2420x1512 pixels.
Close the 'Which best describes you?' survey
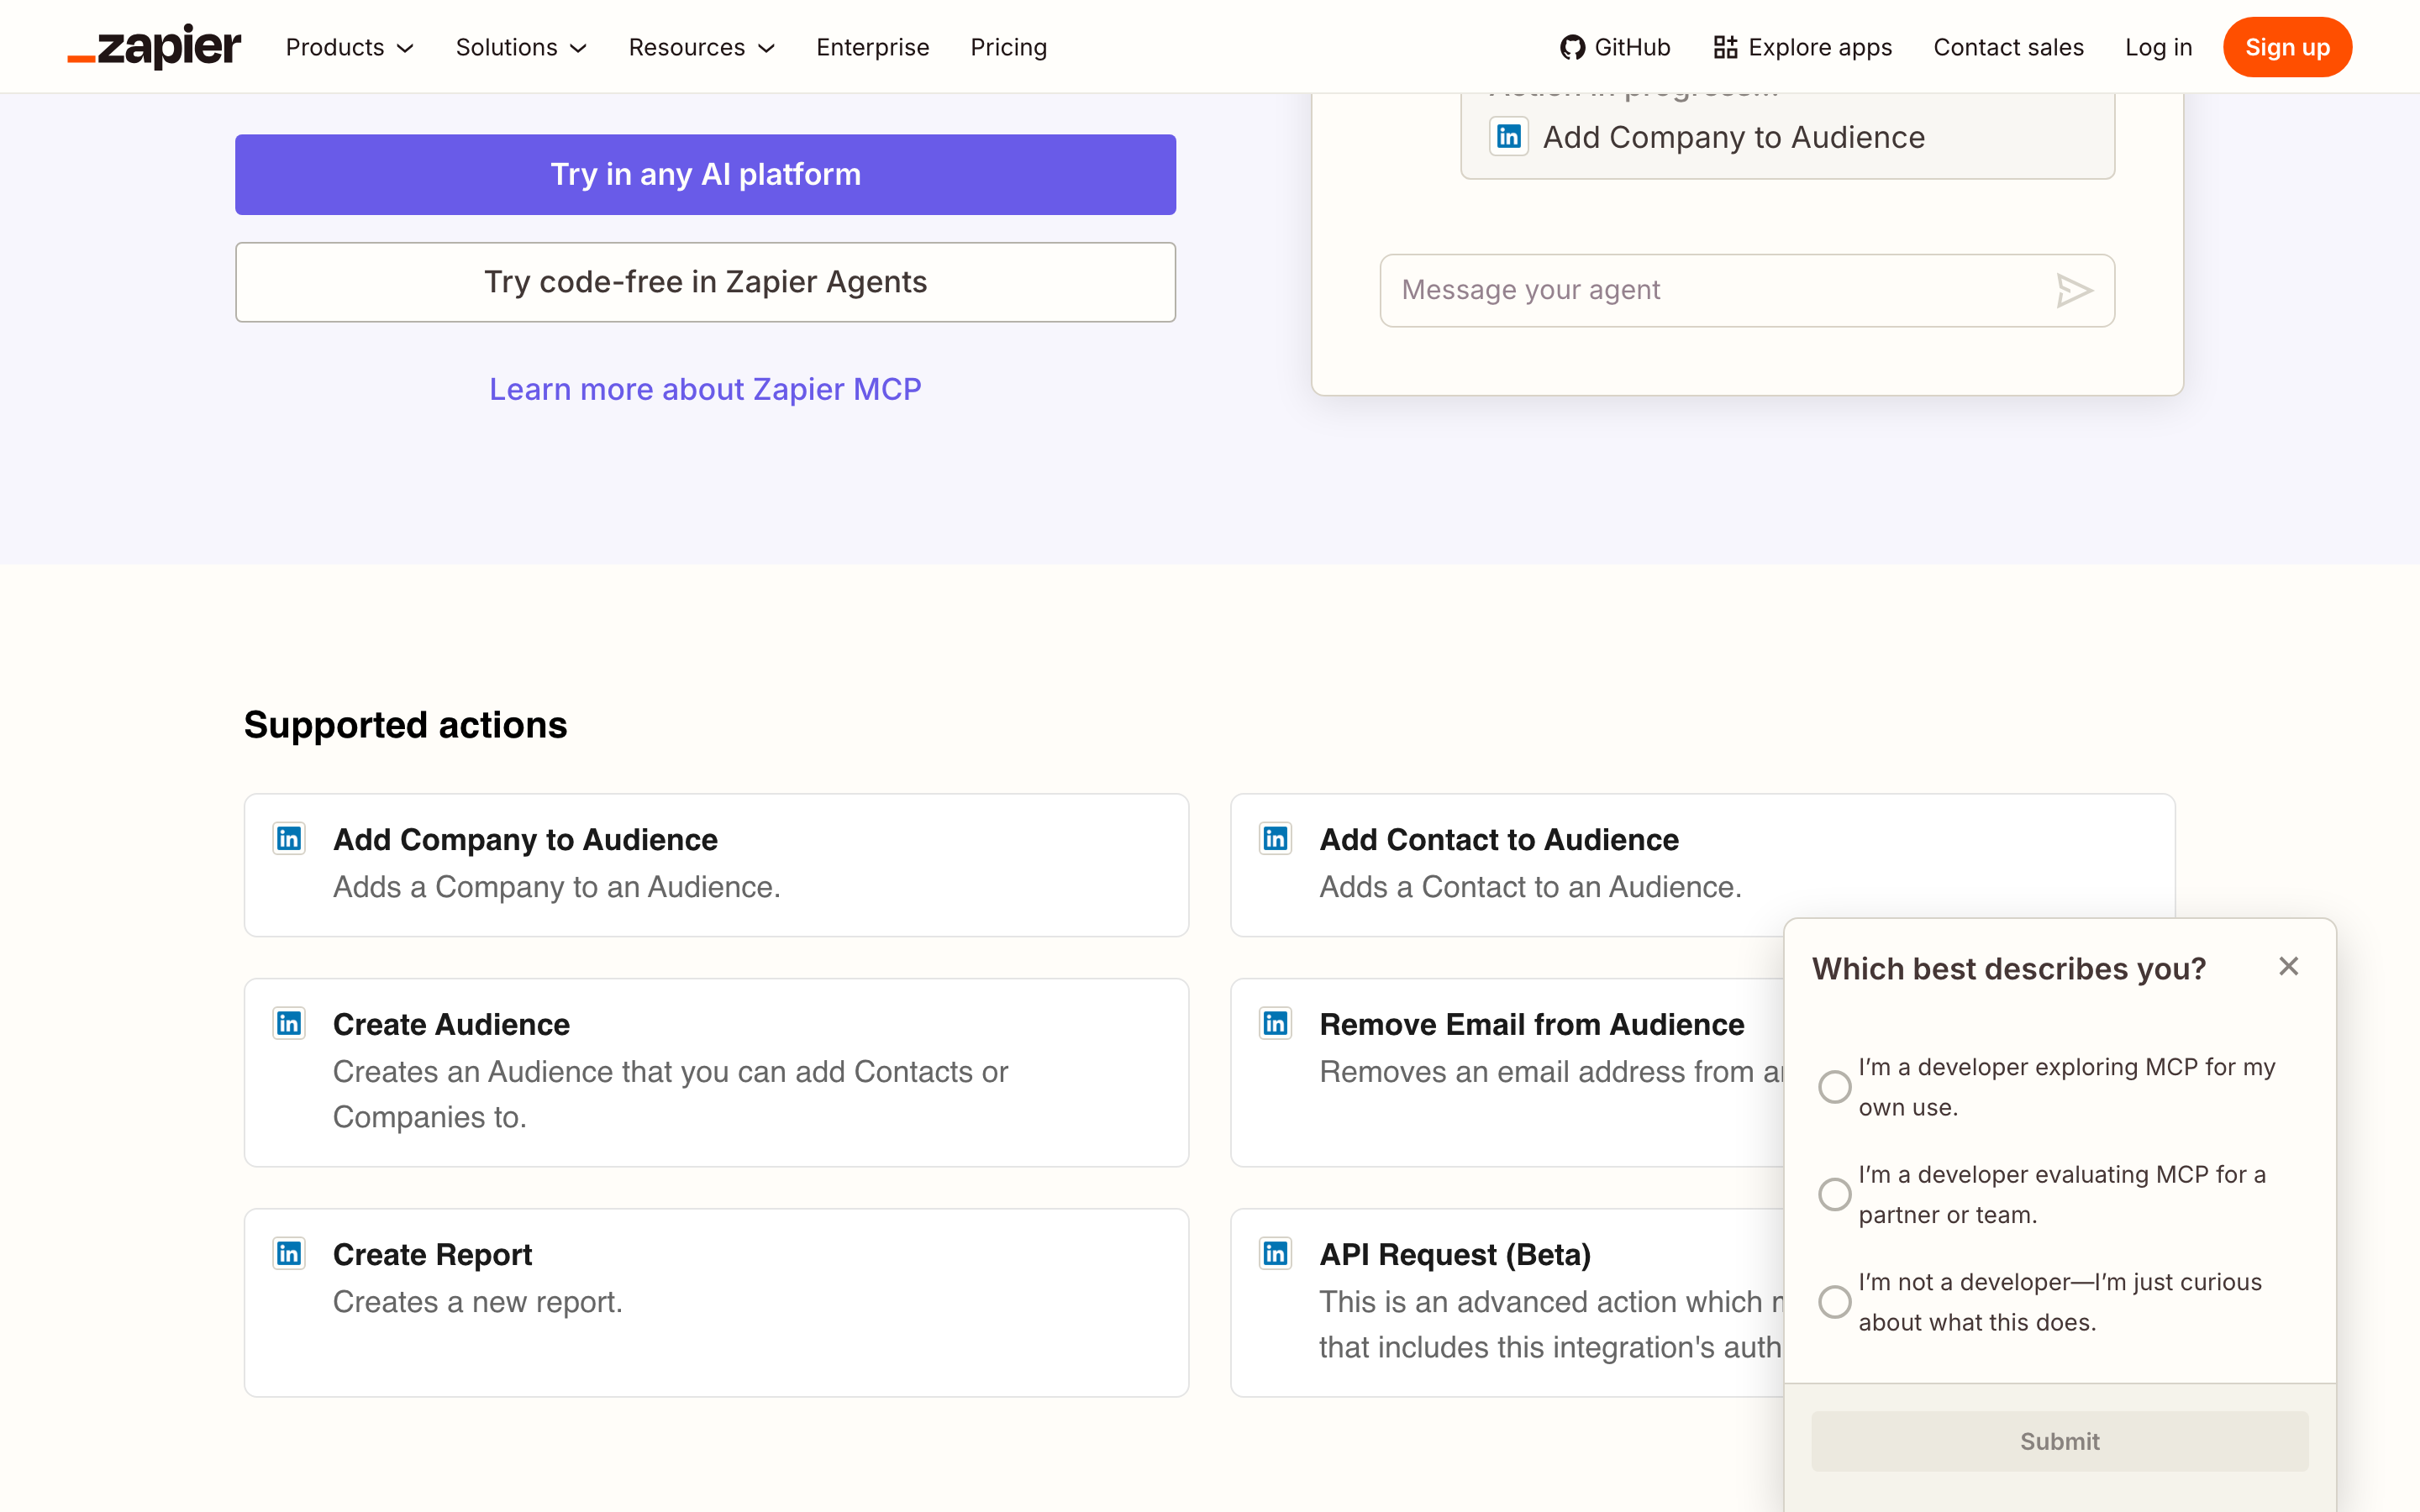pos(2288,966)
